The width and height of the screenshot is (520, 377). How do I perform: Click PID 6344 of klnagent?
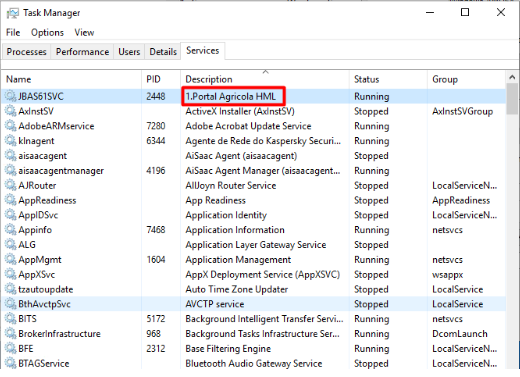[156, 141]
